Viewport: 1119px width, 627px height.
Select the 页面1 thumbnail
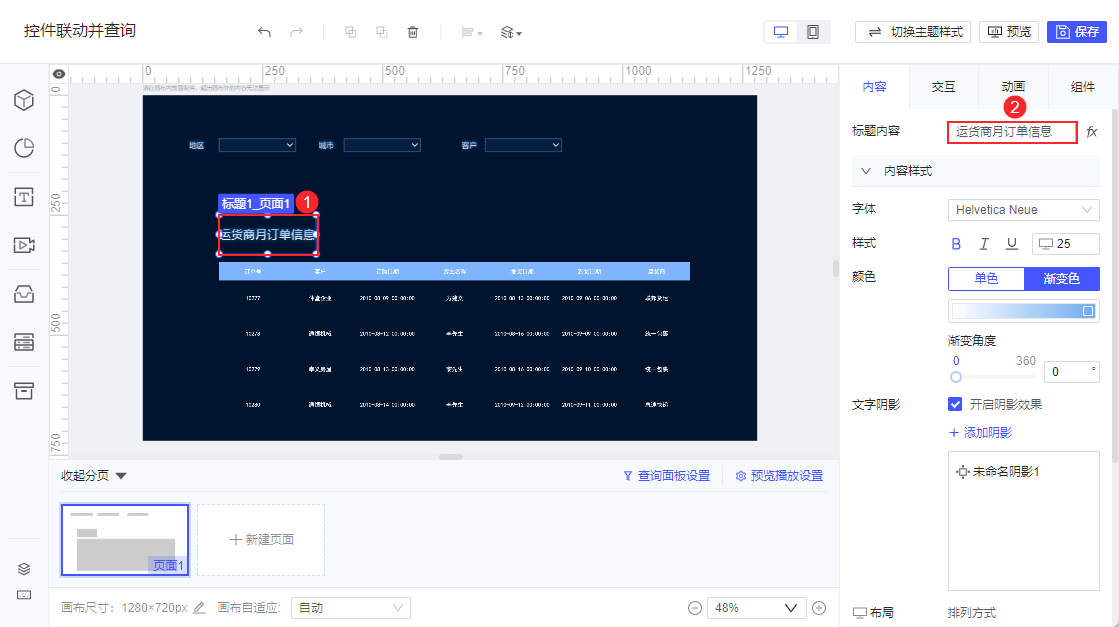(x=125, y=539)
